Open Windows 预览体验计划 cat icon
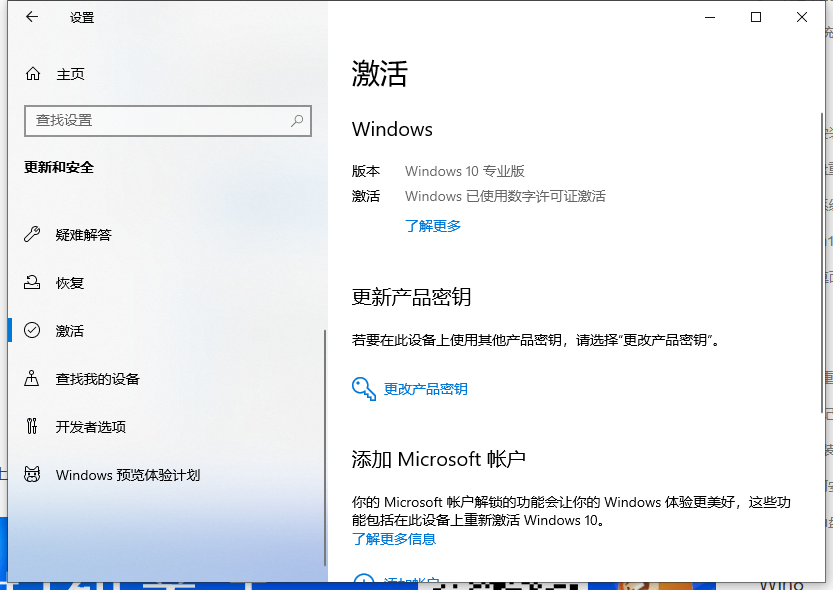833x590 pixels. (x=33, y=475)
